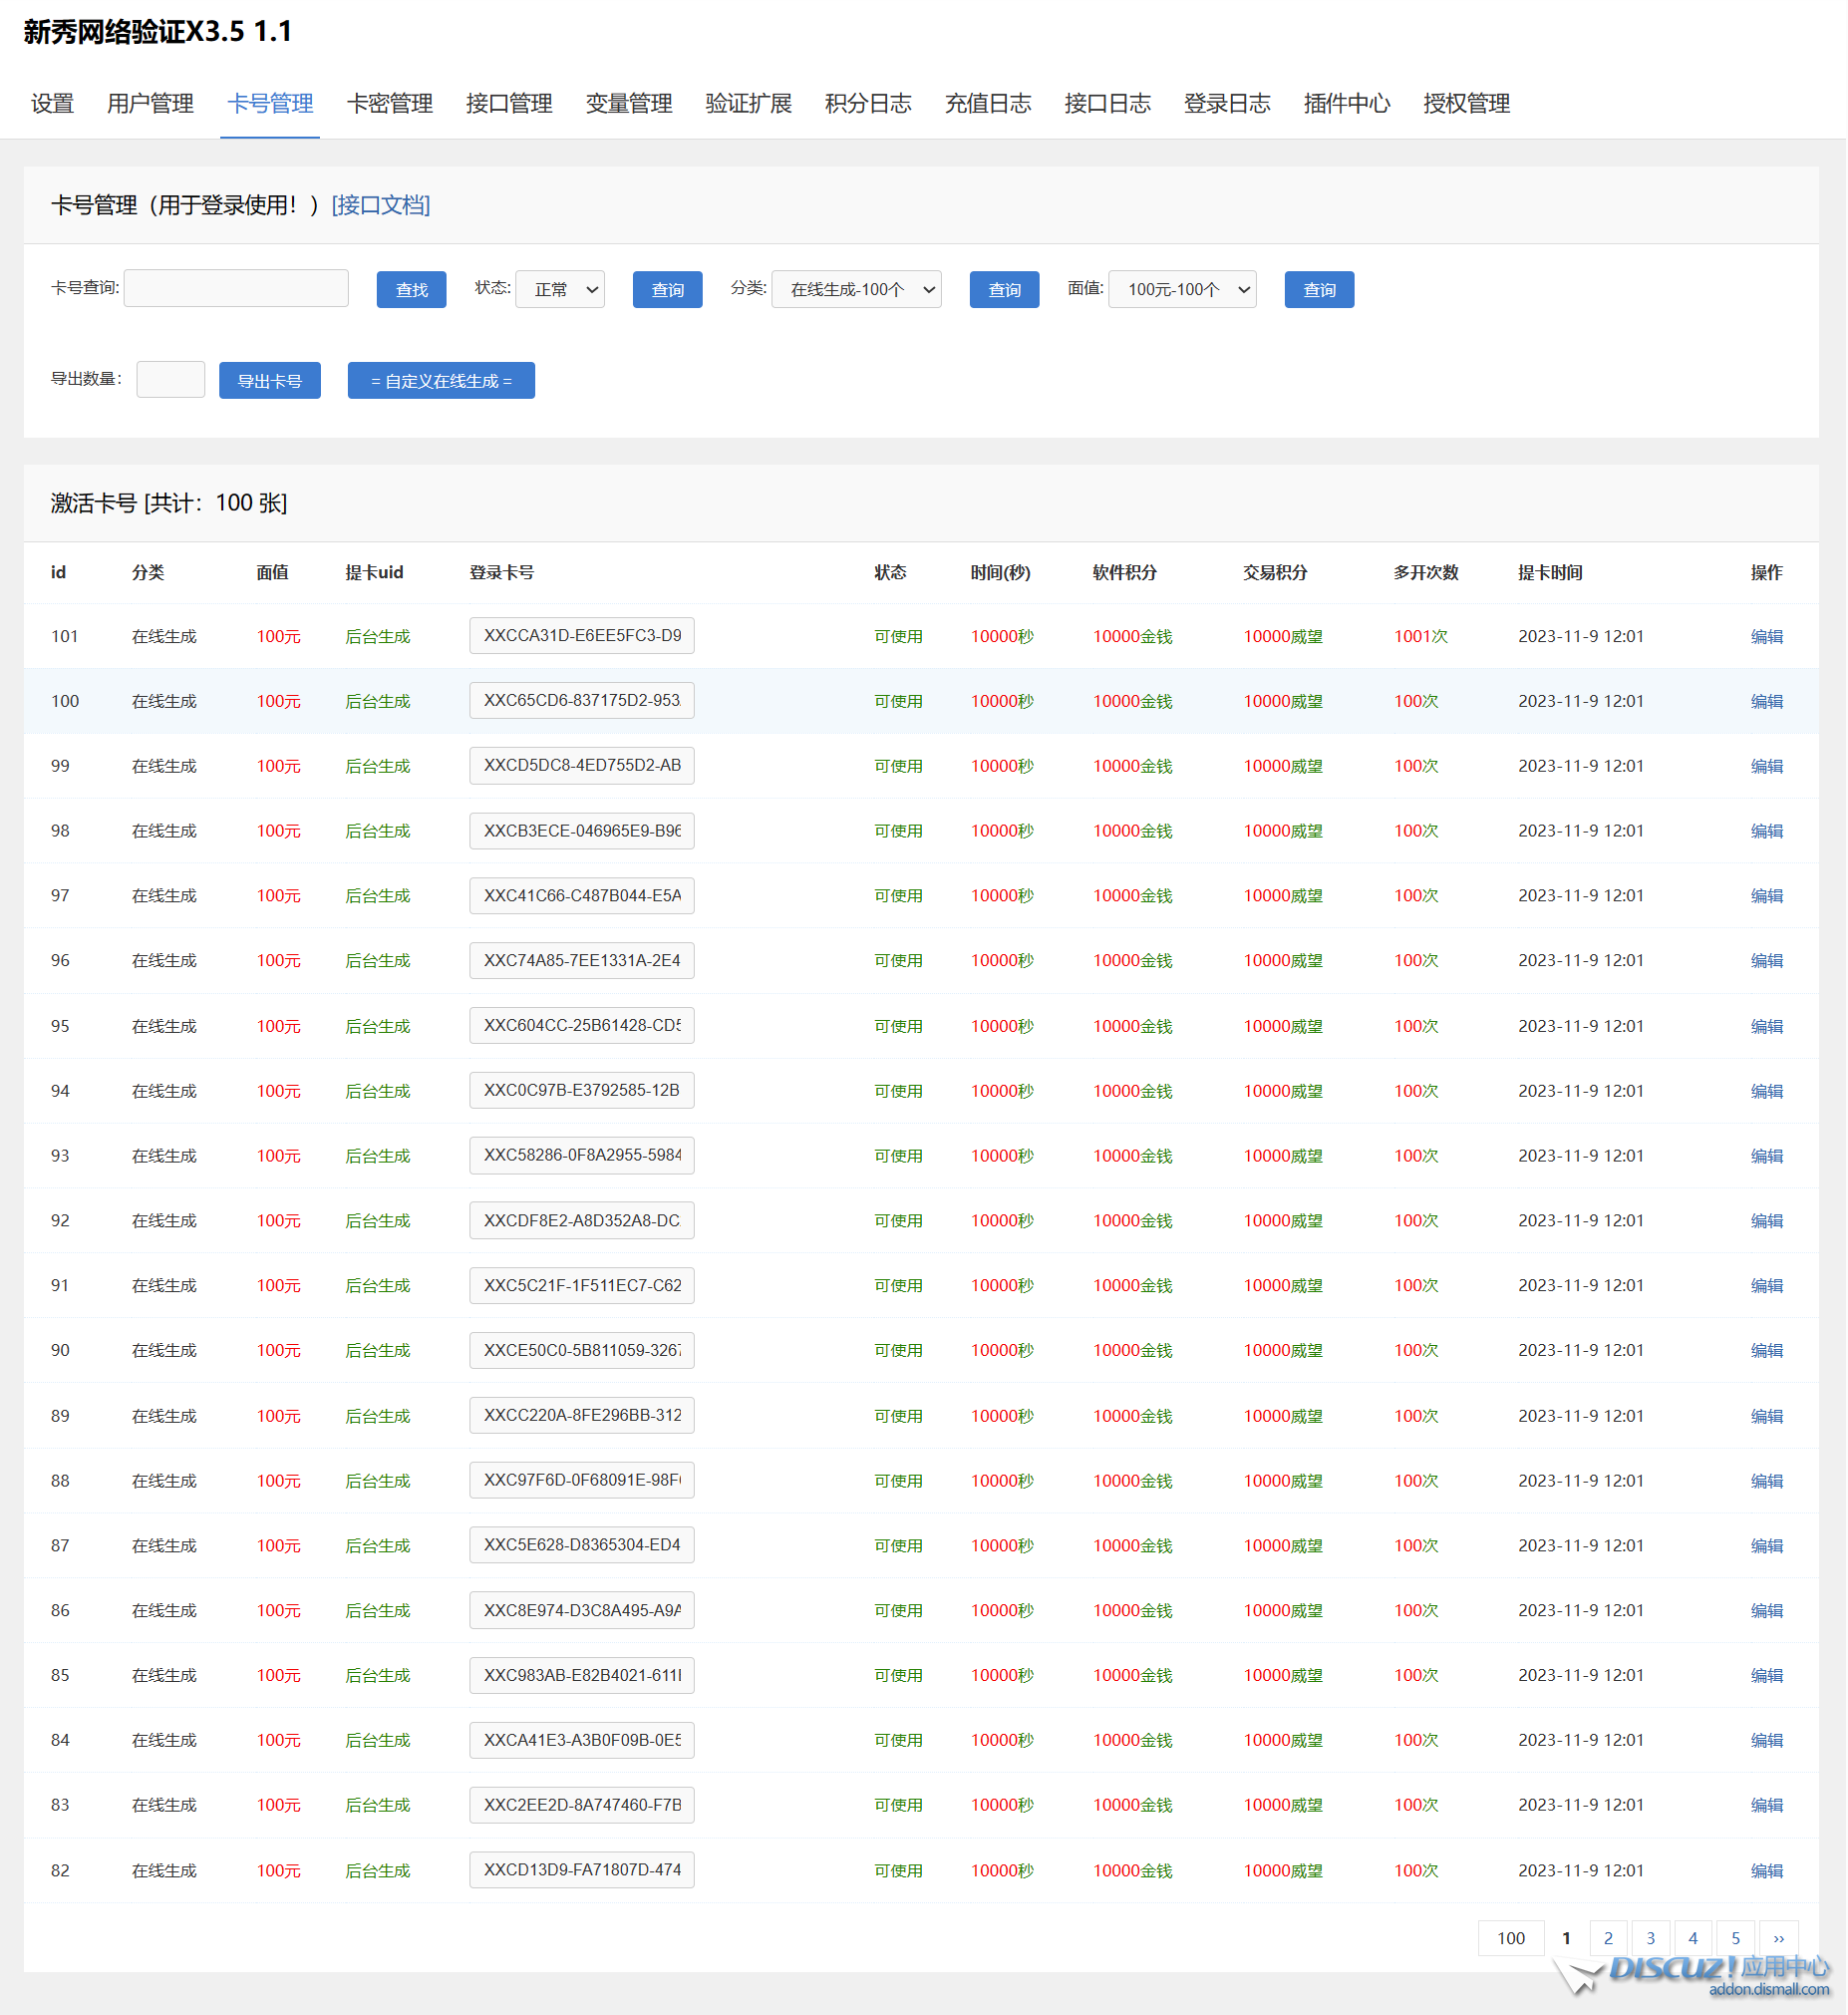
Task: View the 充值日志 tab
Action: tap(988, 103)
